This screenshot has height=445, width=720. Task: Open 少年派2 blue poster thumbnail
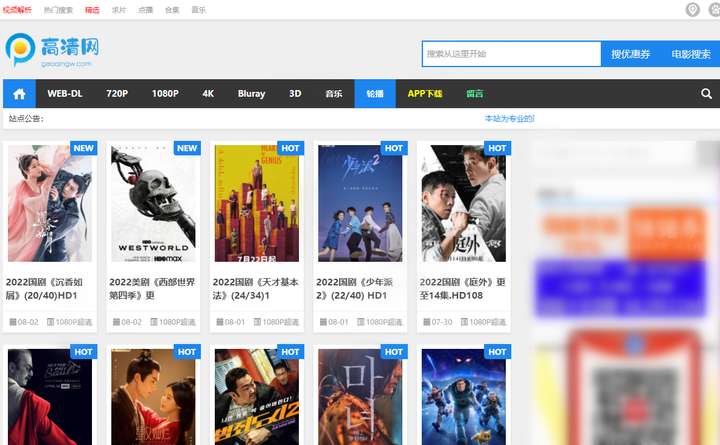pyautogui.click(x=360, y=203)
